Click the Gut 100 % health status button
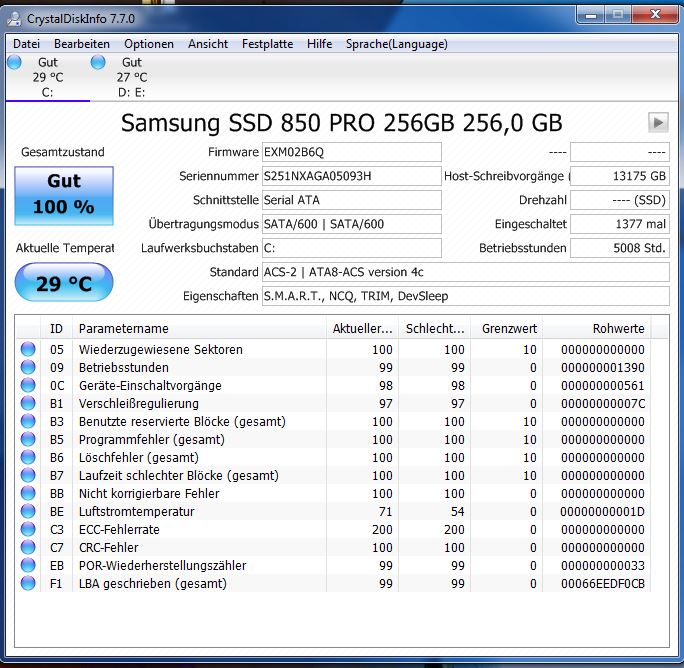 click(x=64, y=195)
